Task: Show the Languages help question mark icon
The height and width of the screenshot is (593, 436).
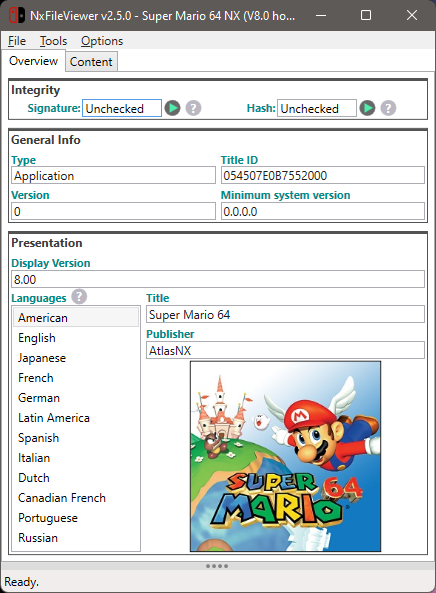Action: (79, 297)
